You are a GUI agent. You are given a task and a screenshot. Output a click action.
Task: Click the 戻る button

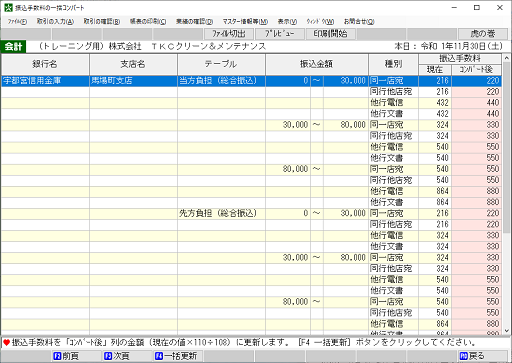click(483, 356)
